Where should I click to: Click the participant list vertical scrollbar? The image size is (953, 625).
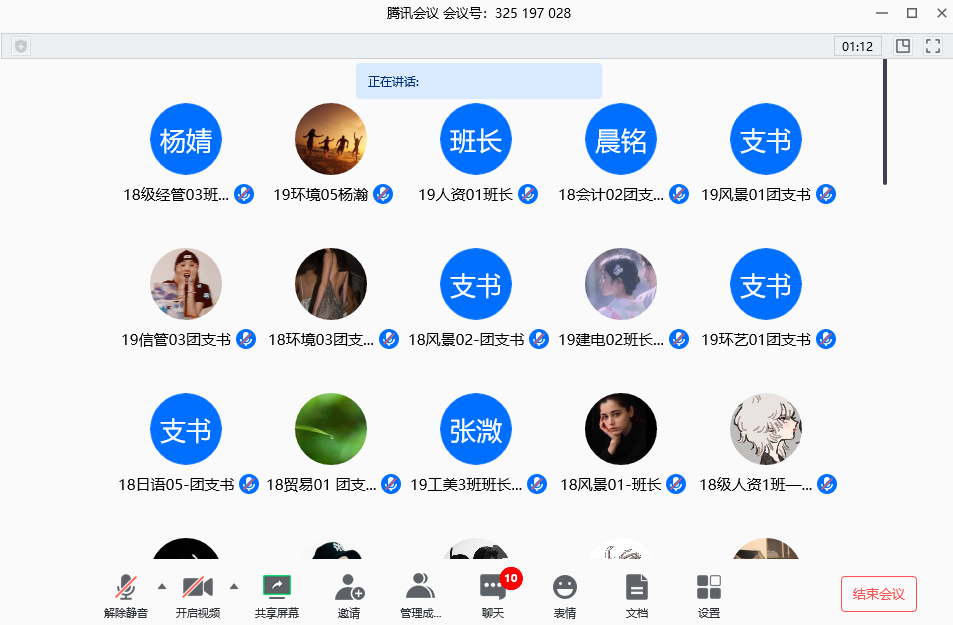pos(885,122)
